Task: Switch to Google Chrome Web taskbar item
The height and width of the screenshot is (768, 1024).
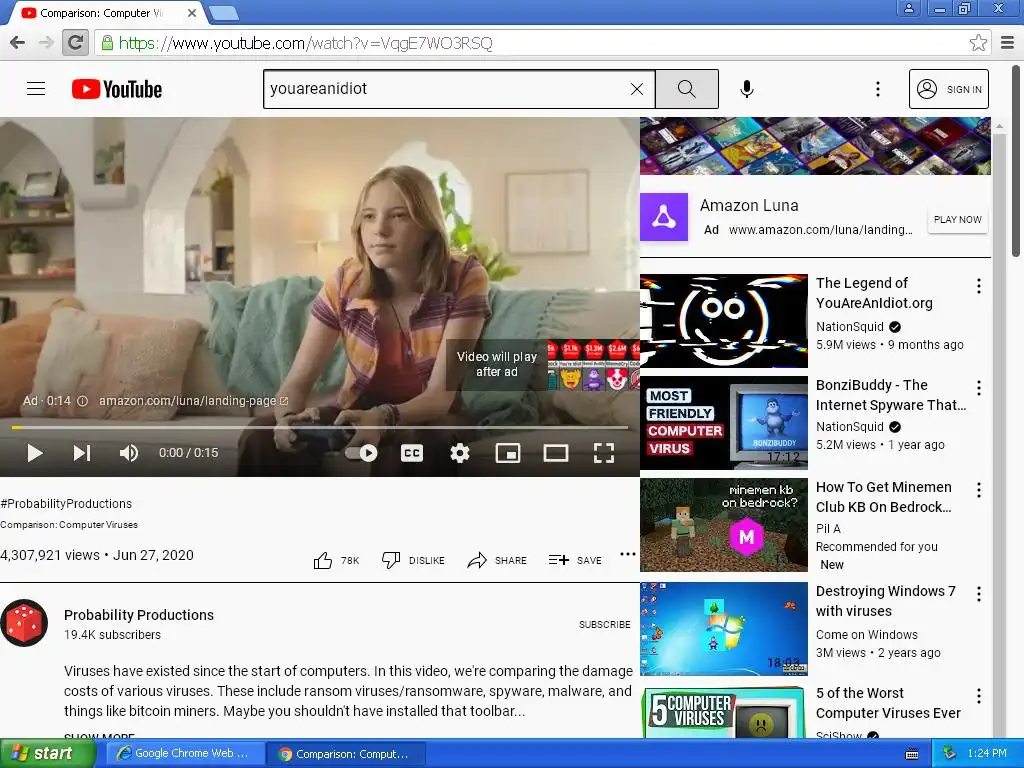Action: tap(185, 754)
